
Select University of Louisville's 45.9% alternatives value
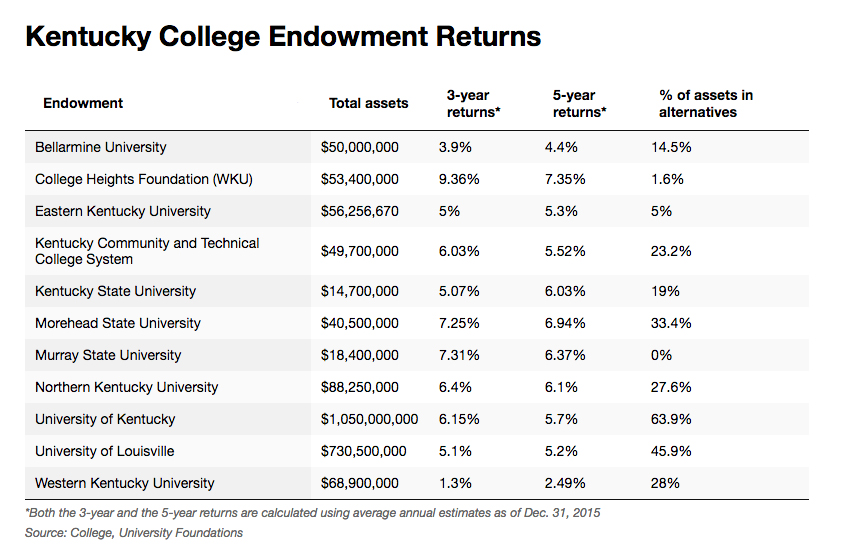pos(671,451)
